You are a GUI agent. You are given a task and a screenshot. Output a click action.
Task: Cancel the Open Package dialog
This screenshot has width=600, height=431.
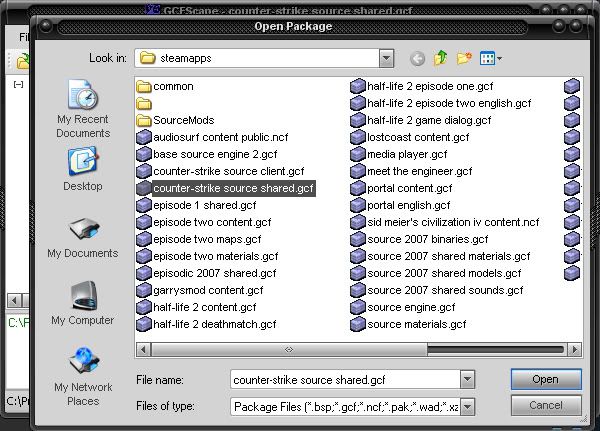tap(546, 406)
